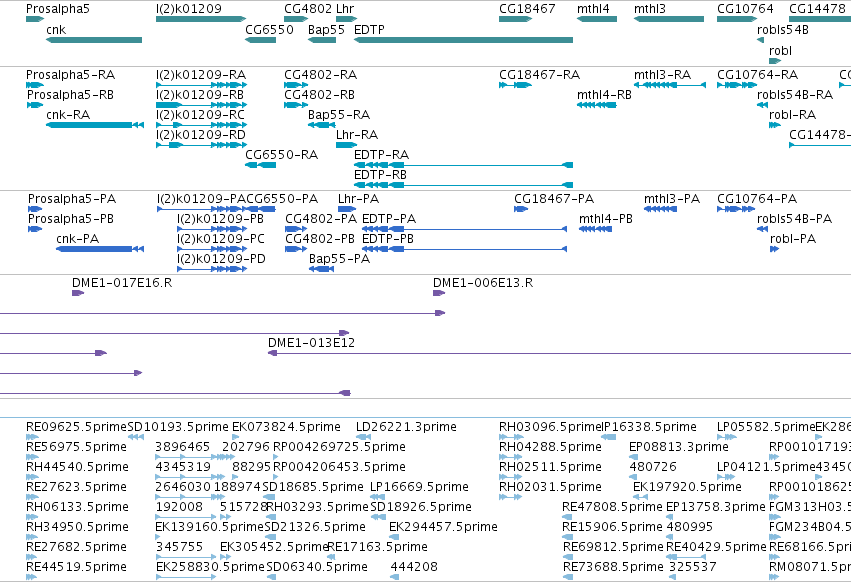Click transcript l(2)k01209-RD label
851x582 pixels.
tap(201, 135)
